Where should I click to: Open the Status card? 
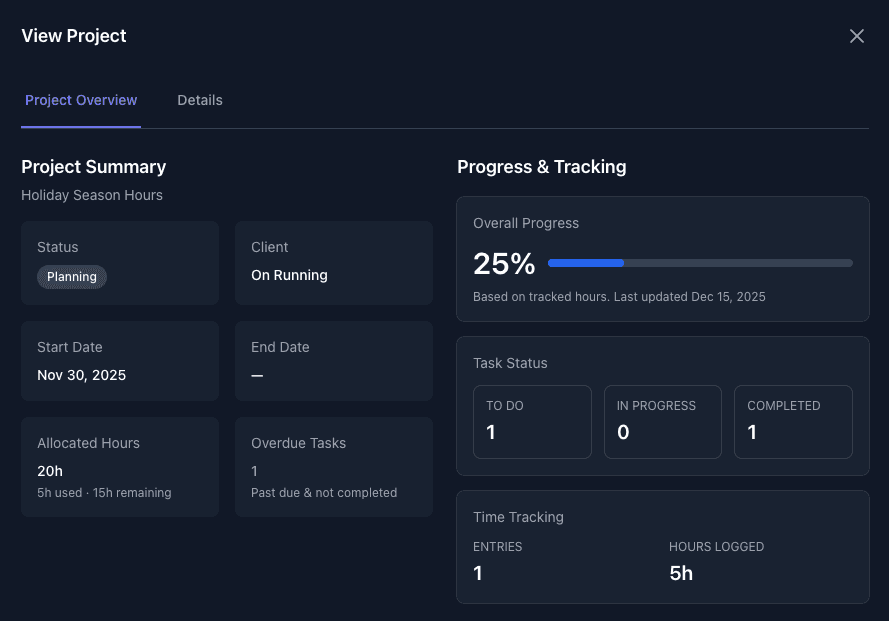(119, 262)
